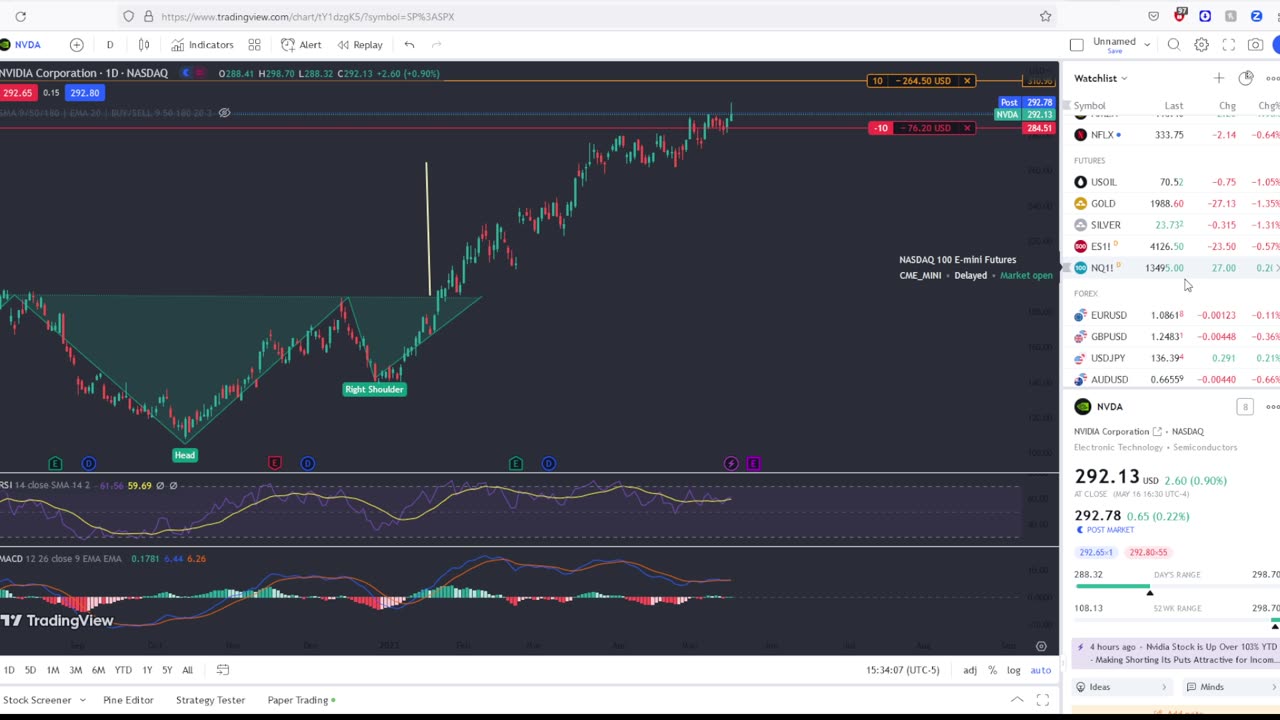This screenshot has width=1280, height=720.
Task: Set the chart range to 6M
Action: tap(98, 670)
